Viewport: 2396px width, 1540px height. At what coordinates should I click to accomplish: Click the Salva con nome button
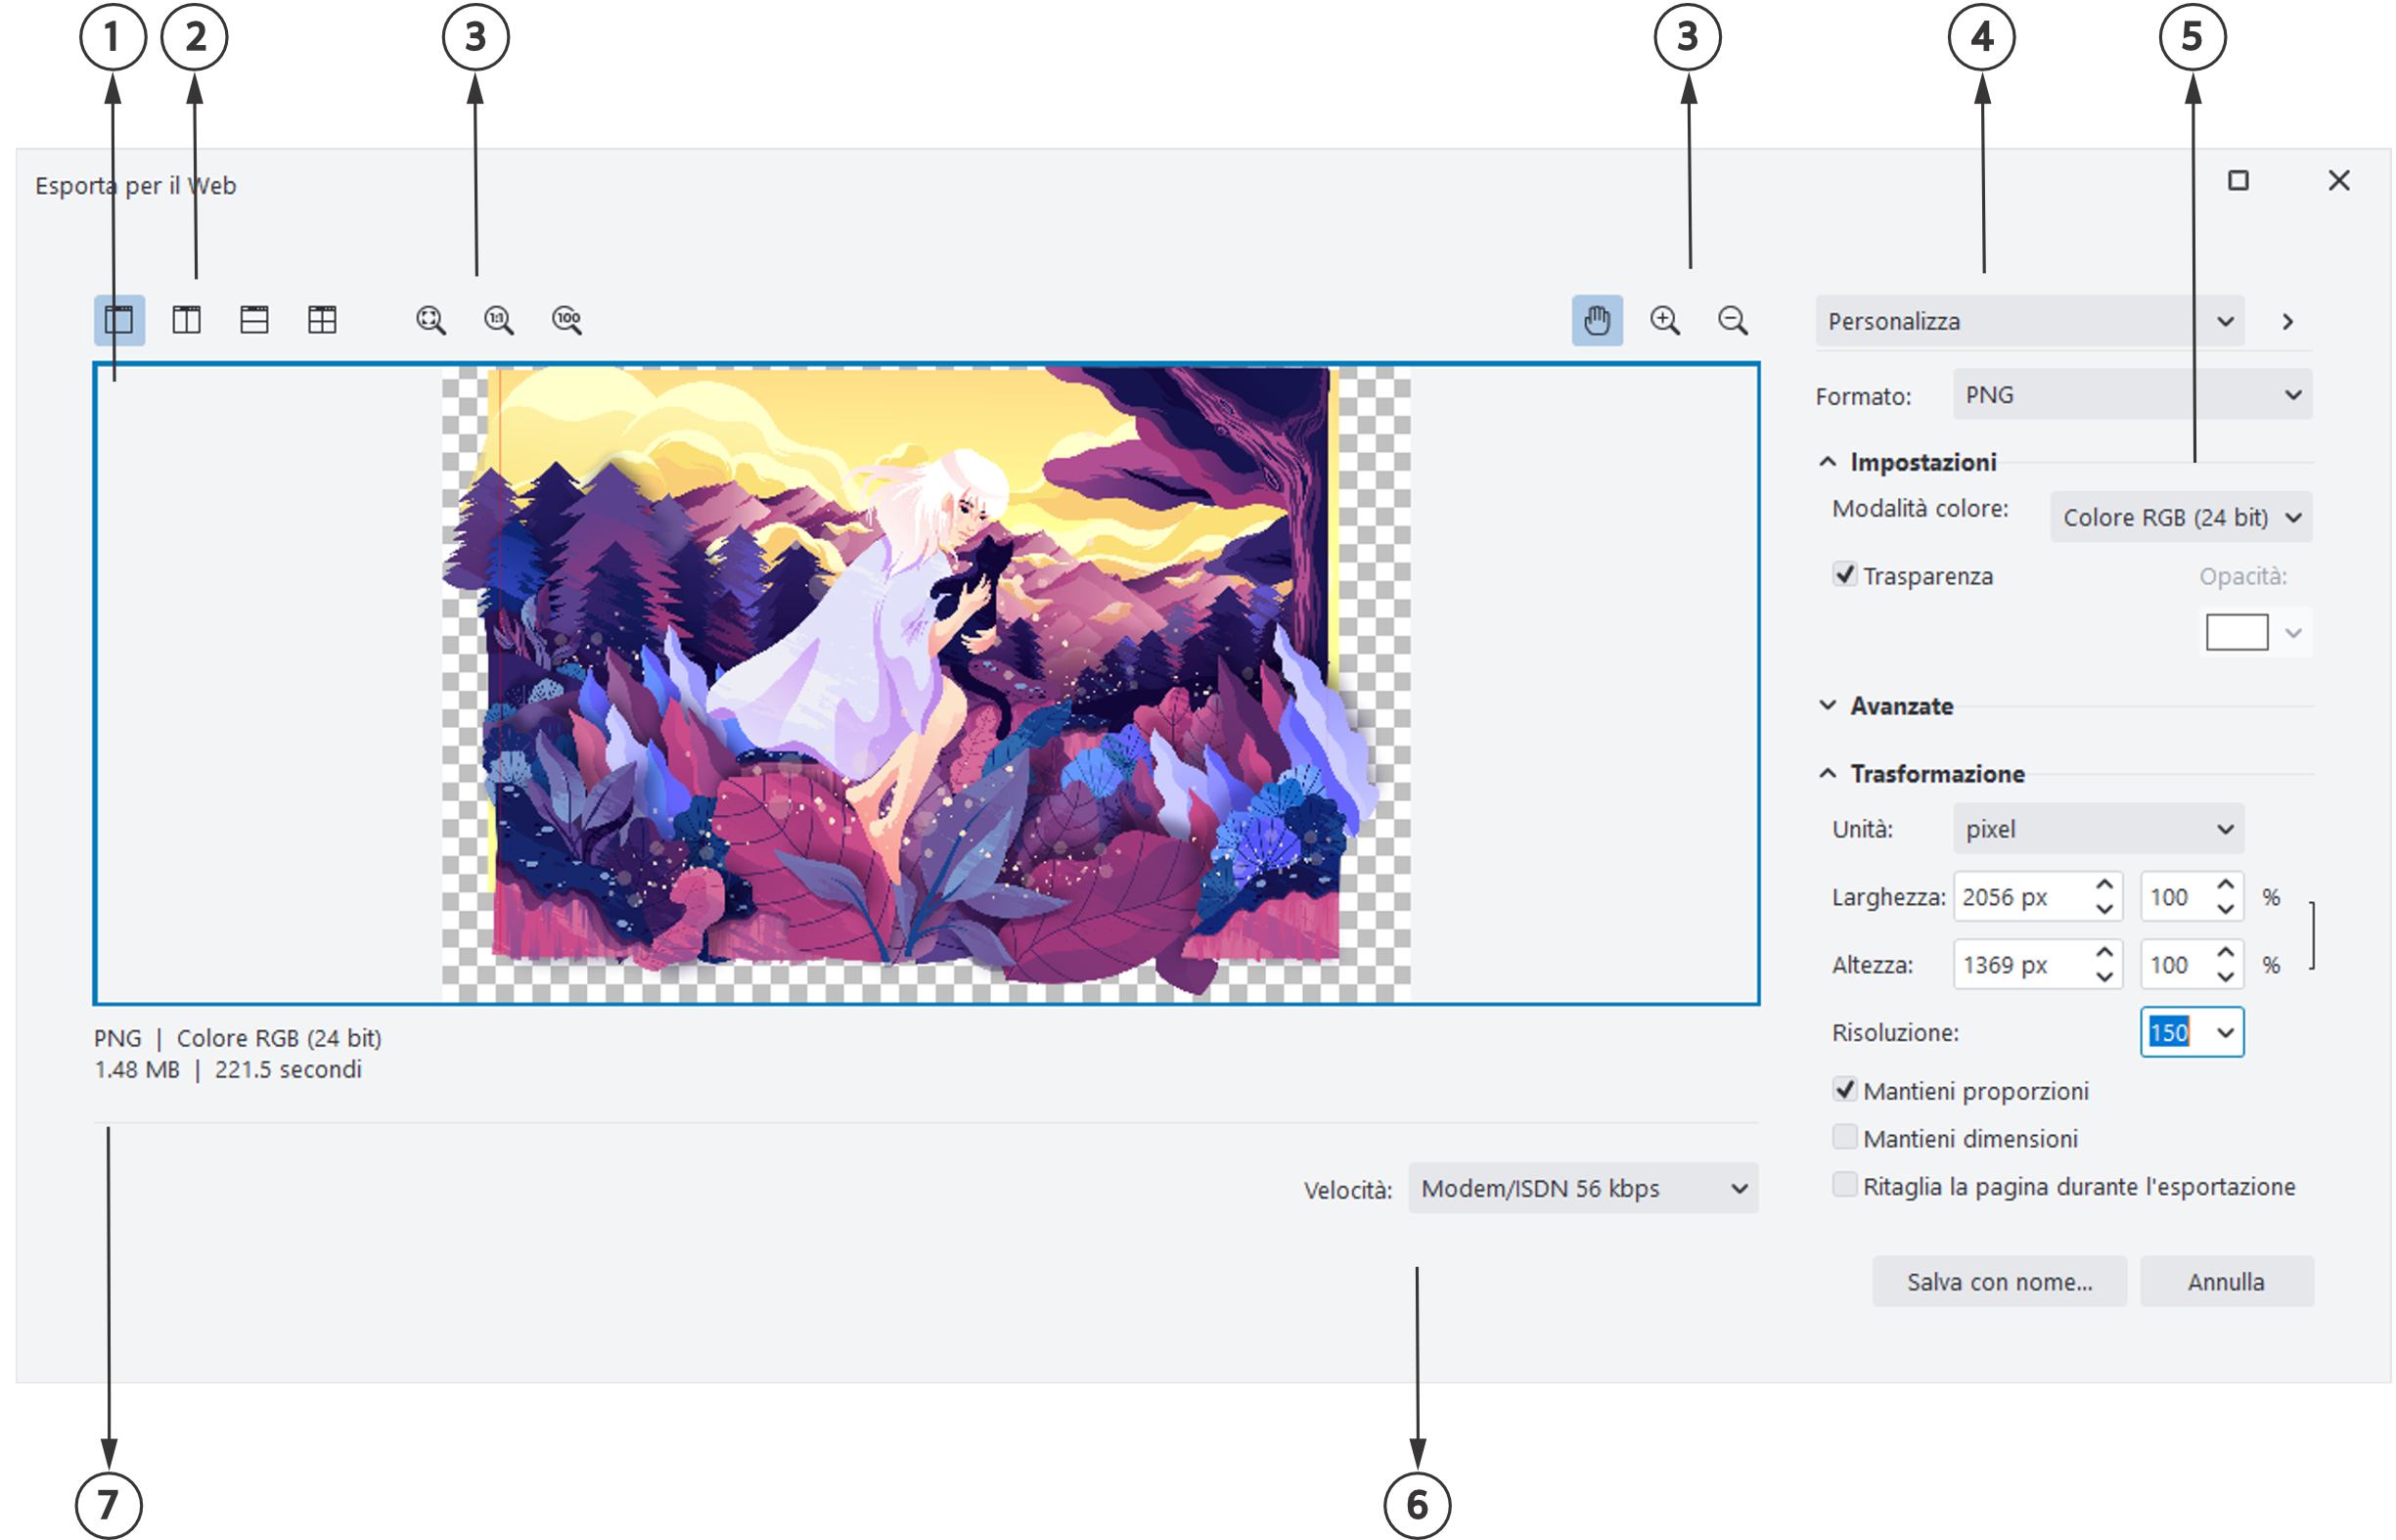[2000, 1282]
